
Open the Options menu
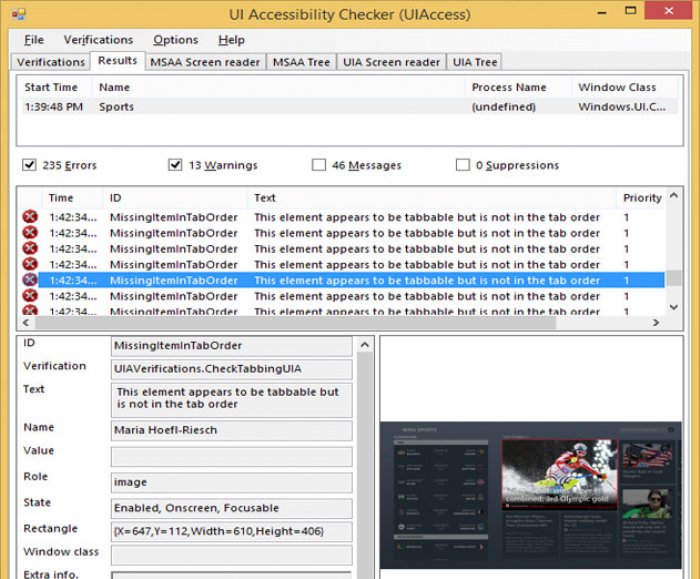[x=175, y=40]
